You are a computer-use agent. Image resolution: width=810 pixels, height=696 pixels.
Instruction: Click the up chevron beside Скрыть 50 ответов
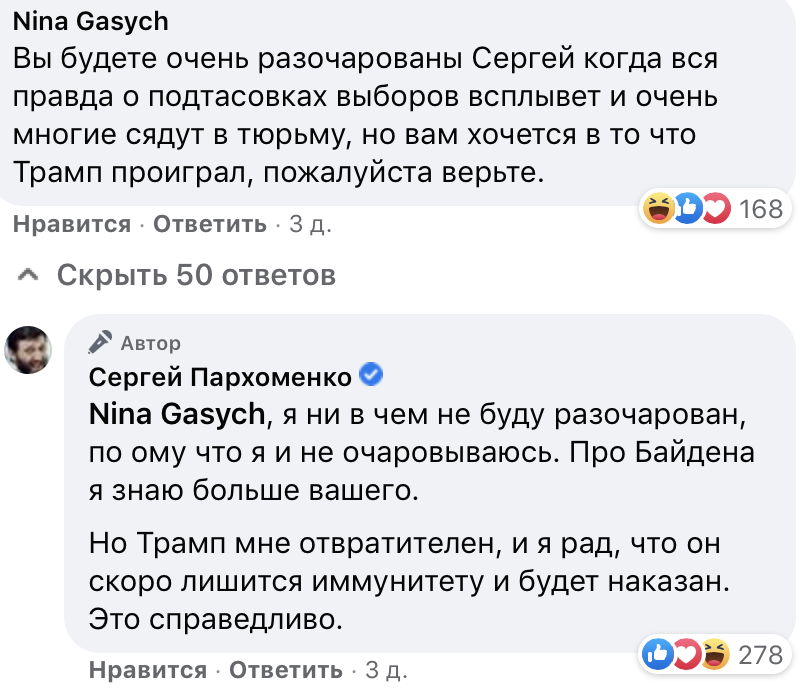[x=29, y=274]
